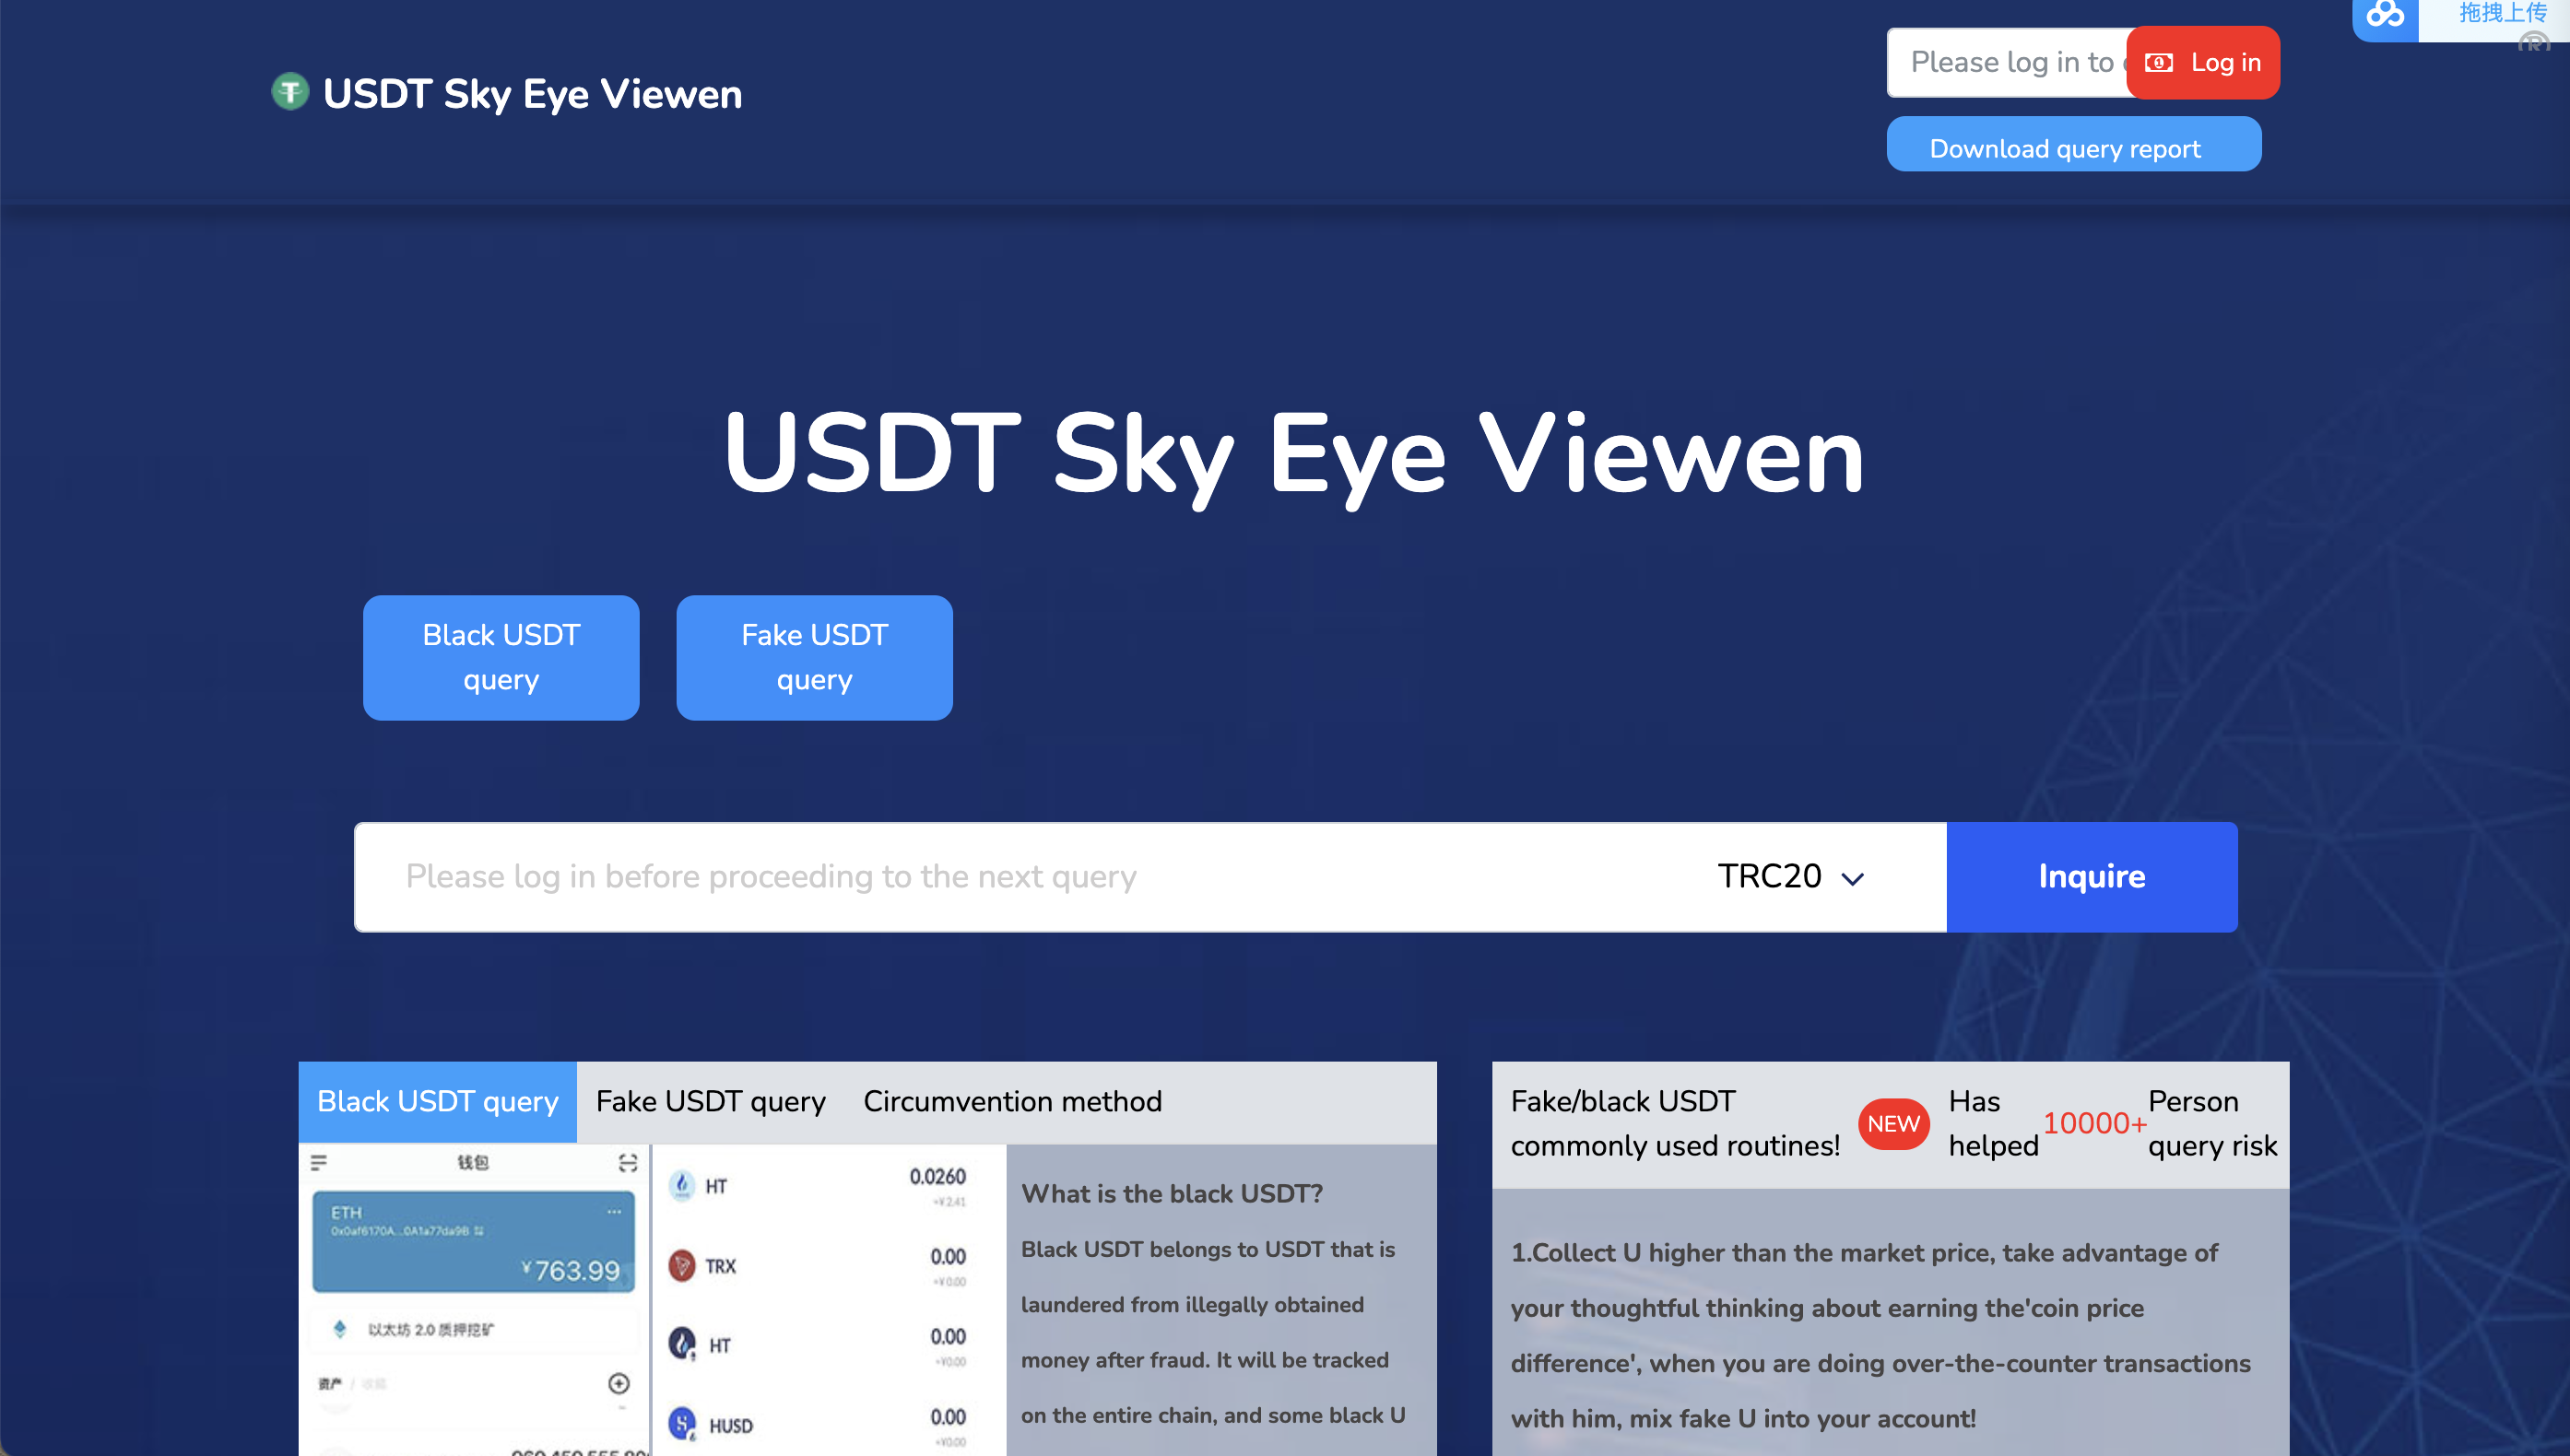The image size is (2570, 1456).
Task: Switch to the Fake USDT query tab
Action: coord(710,1101)
